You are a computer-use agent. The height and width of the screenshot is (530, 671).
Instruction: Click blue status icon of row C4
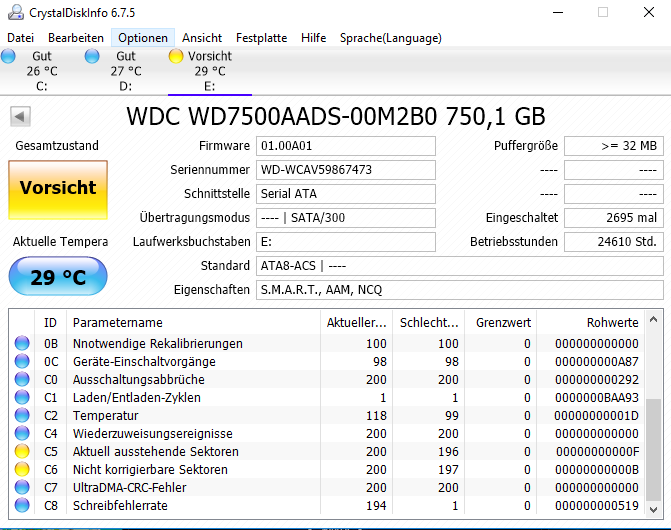pyautogui.click(x=22, y=433)
